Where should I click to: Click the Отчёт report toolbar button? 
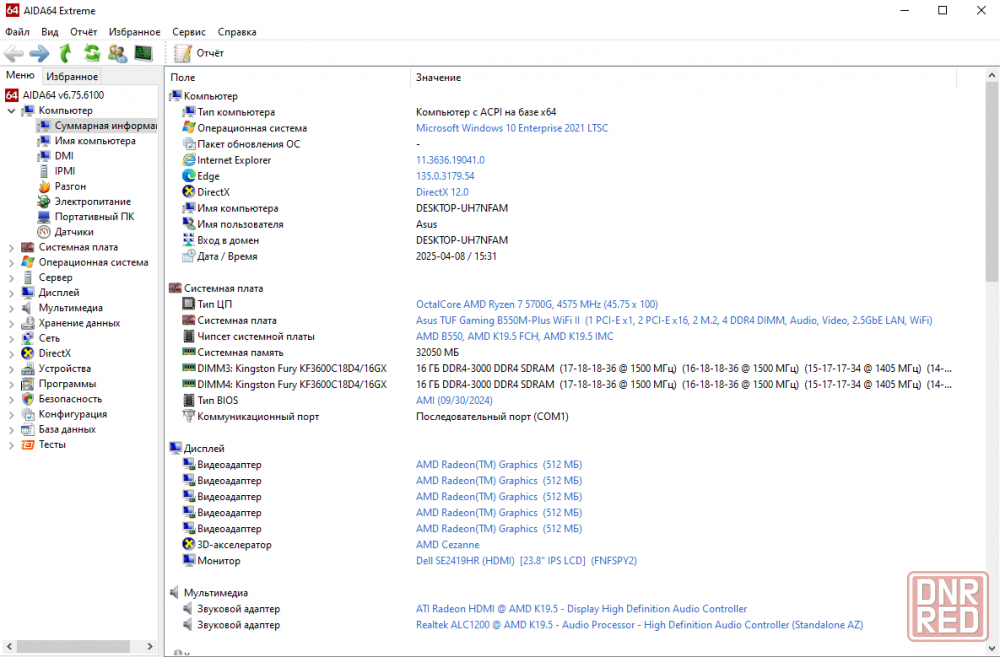point(199,54)
